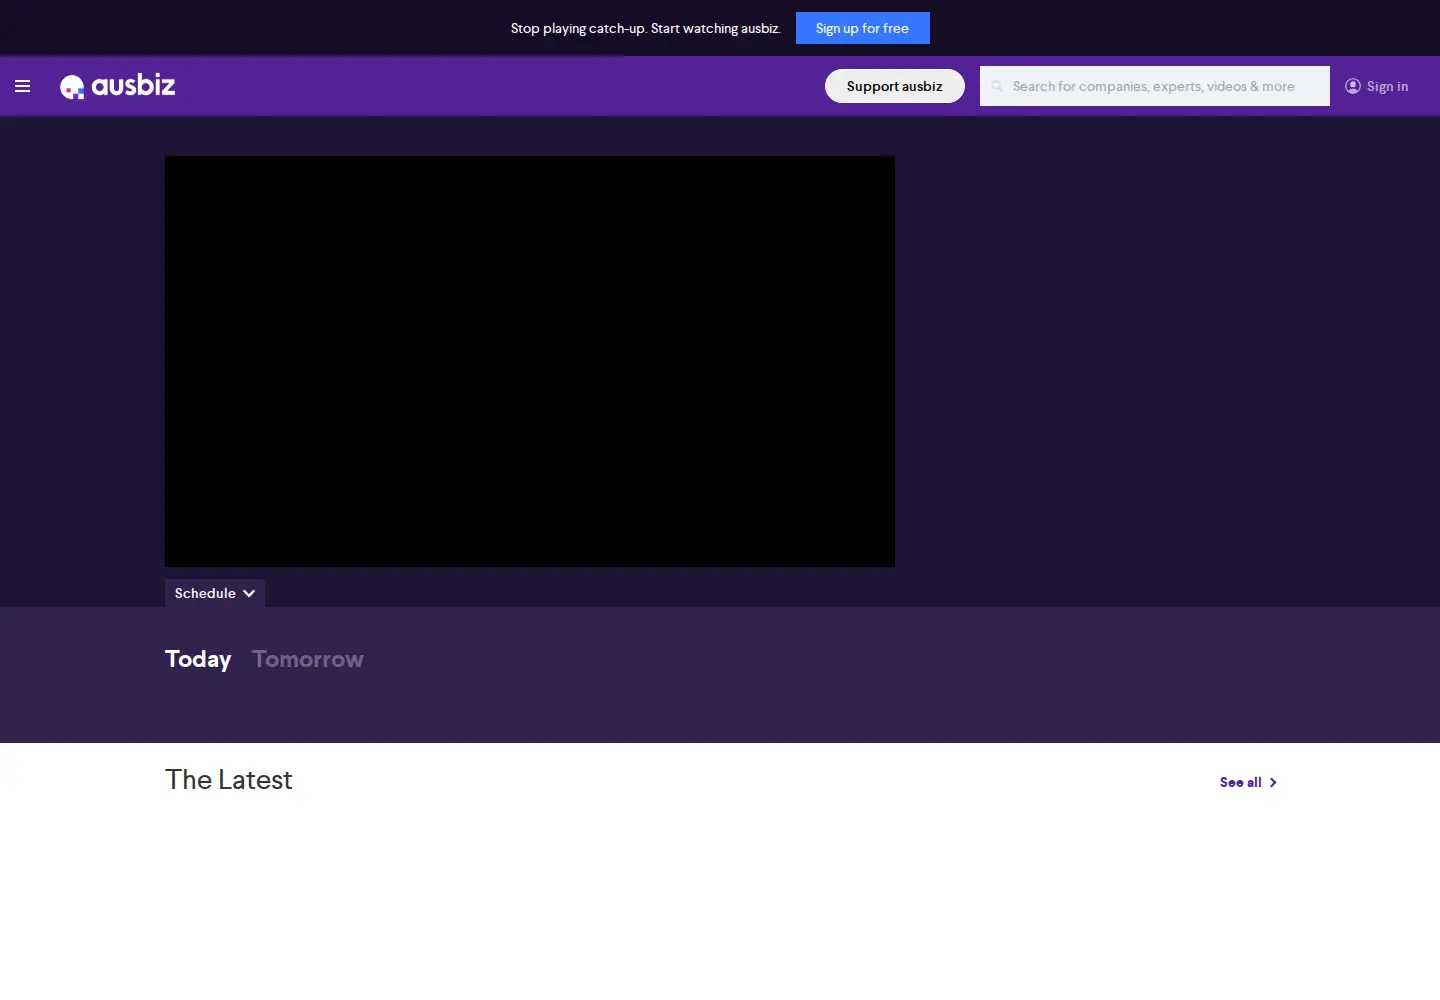Focus the search companies, experts, videos field
The image size is (1440, 1000).
(x=1155, y=86)
